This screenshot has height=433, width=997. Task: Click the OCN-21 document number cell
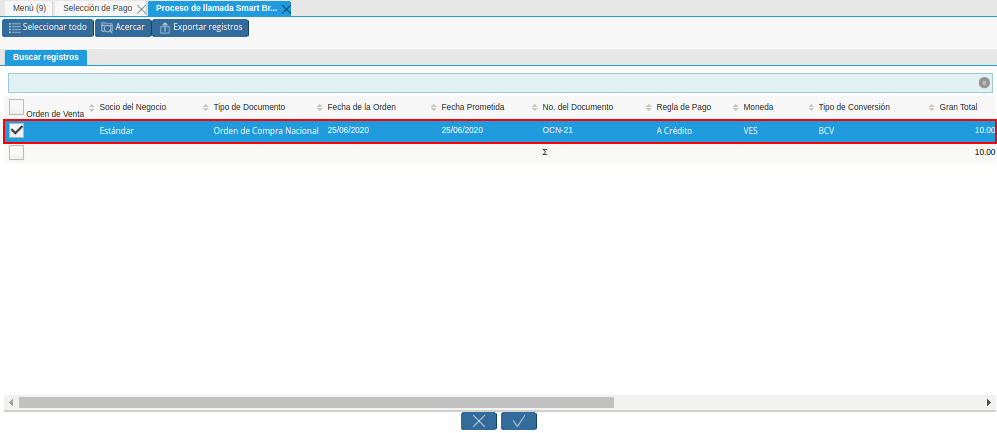click(x=558, y=130)
